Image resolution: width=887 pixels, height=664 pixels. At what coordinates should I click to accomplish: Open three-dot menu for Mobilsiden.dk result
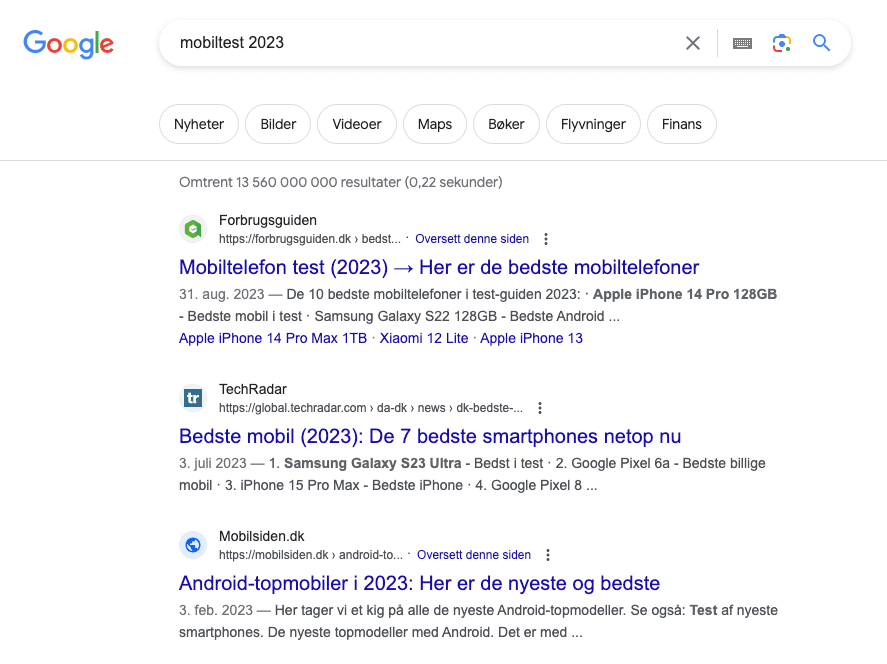click(548, 555)
